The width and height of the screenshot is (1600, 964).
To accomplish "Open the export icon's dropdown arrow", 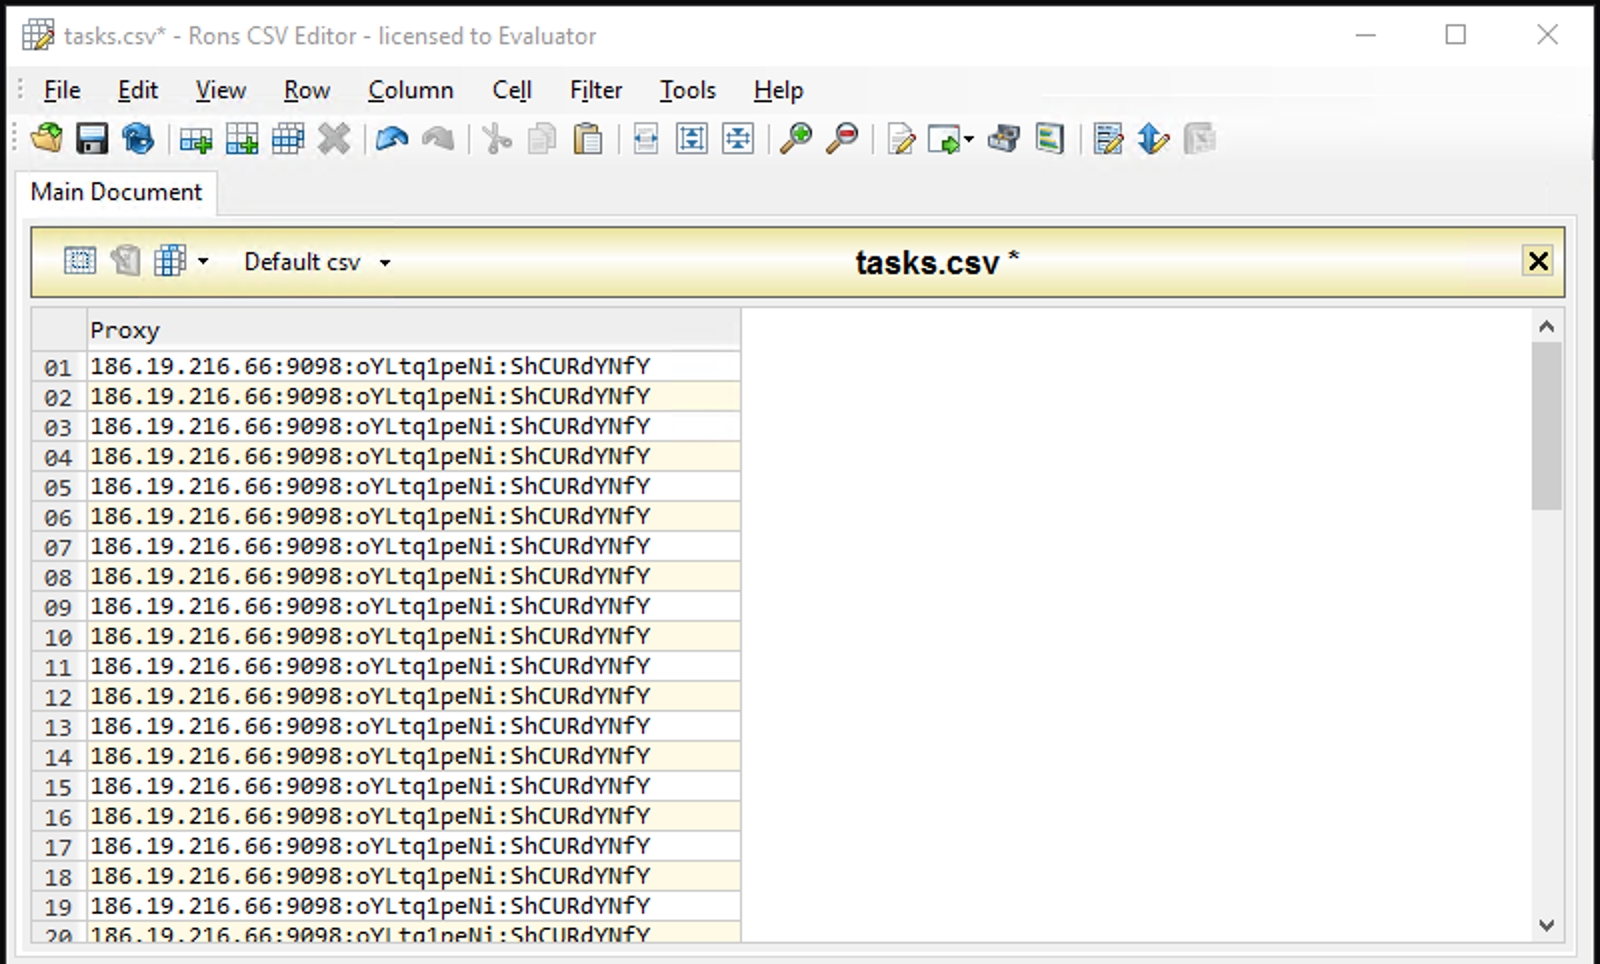I will coord(969,139).
